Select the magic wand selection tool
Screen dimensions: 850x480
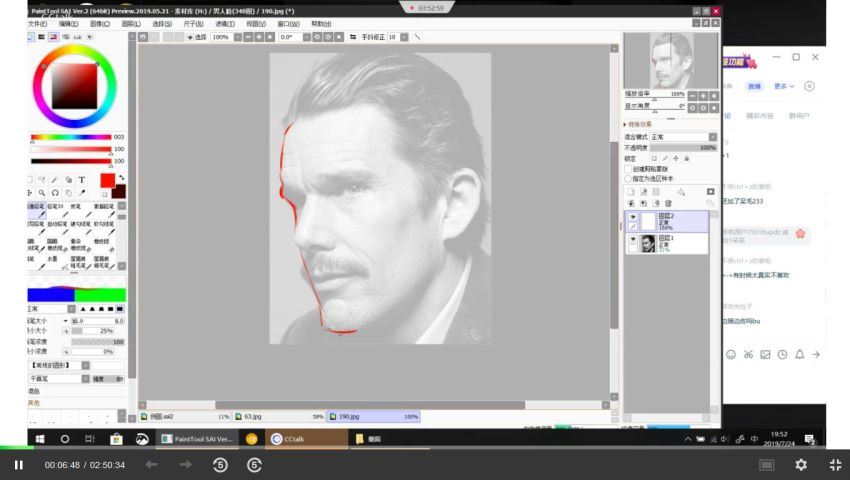pos(55,180)
